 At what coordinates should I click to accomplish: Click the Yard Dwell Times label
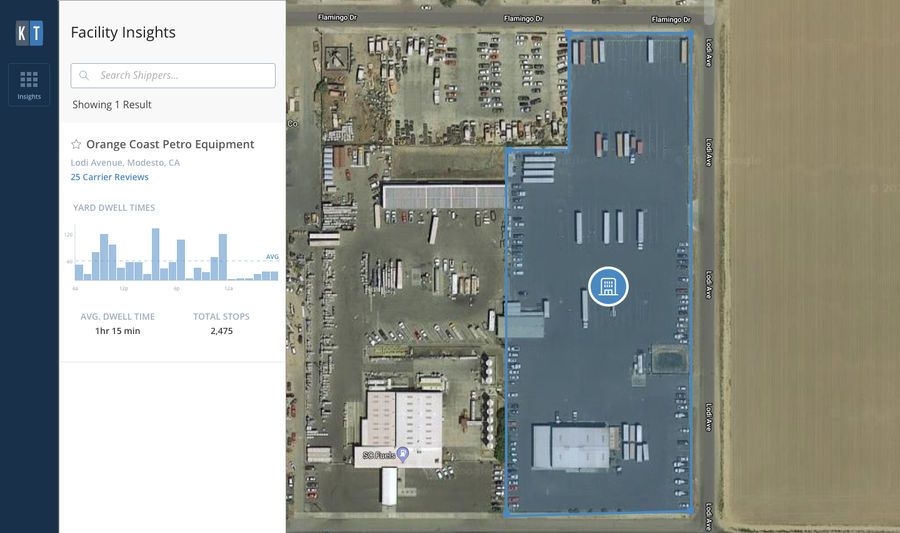(114, 208)
